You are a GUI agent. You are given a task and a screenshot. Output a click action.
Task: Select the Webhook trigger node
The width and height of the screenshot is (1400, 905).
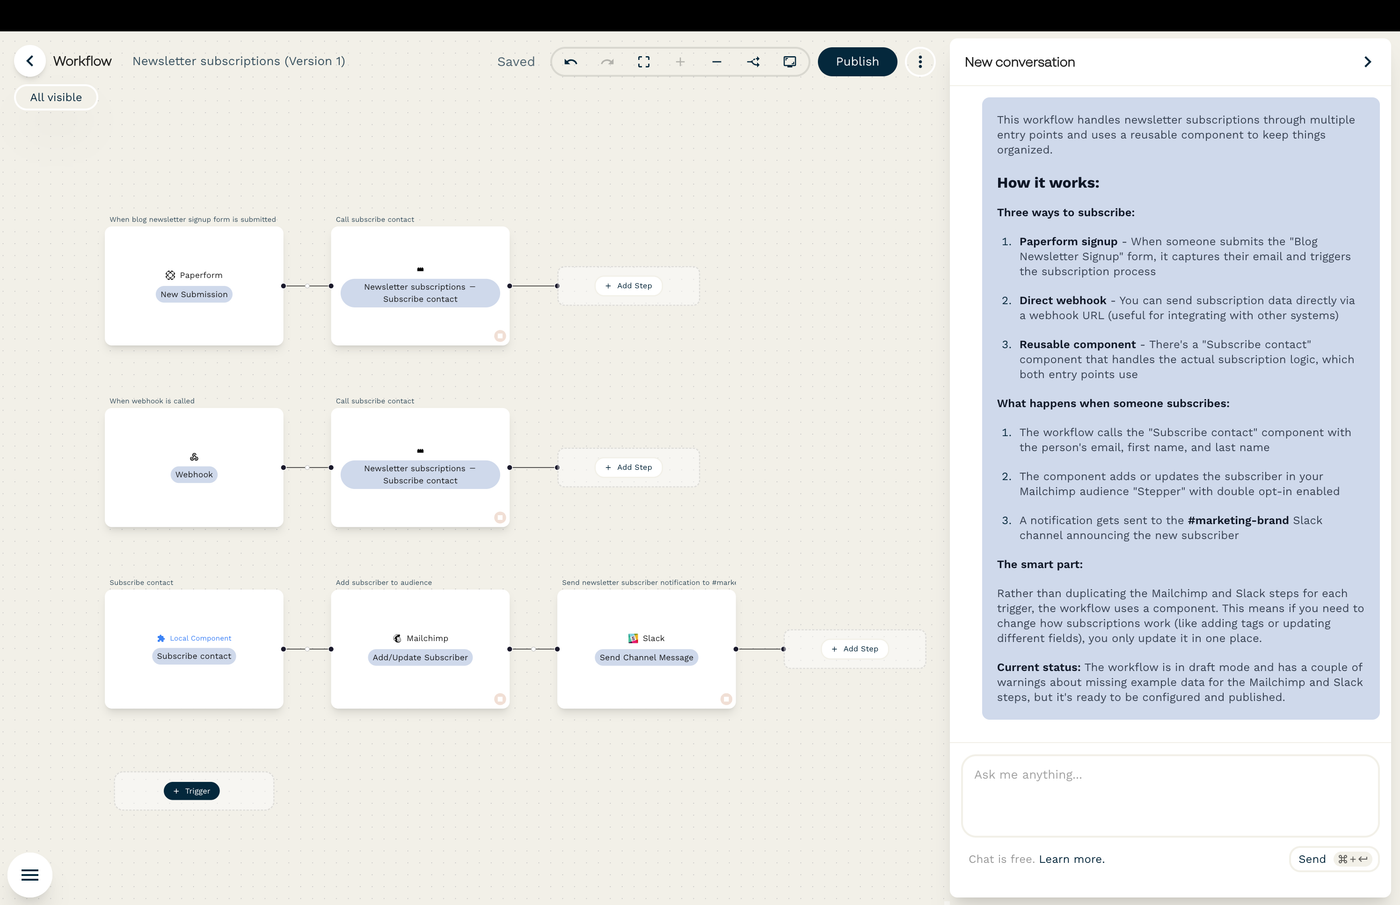(x=194, y=467)
